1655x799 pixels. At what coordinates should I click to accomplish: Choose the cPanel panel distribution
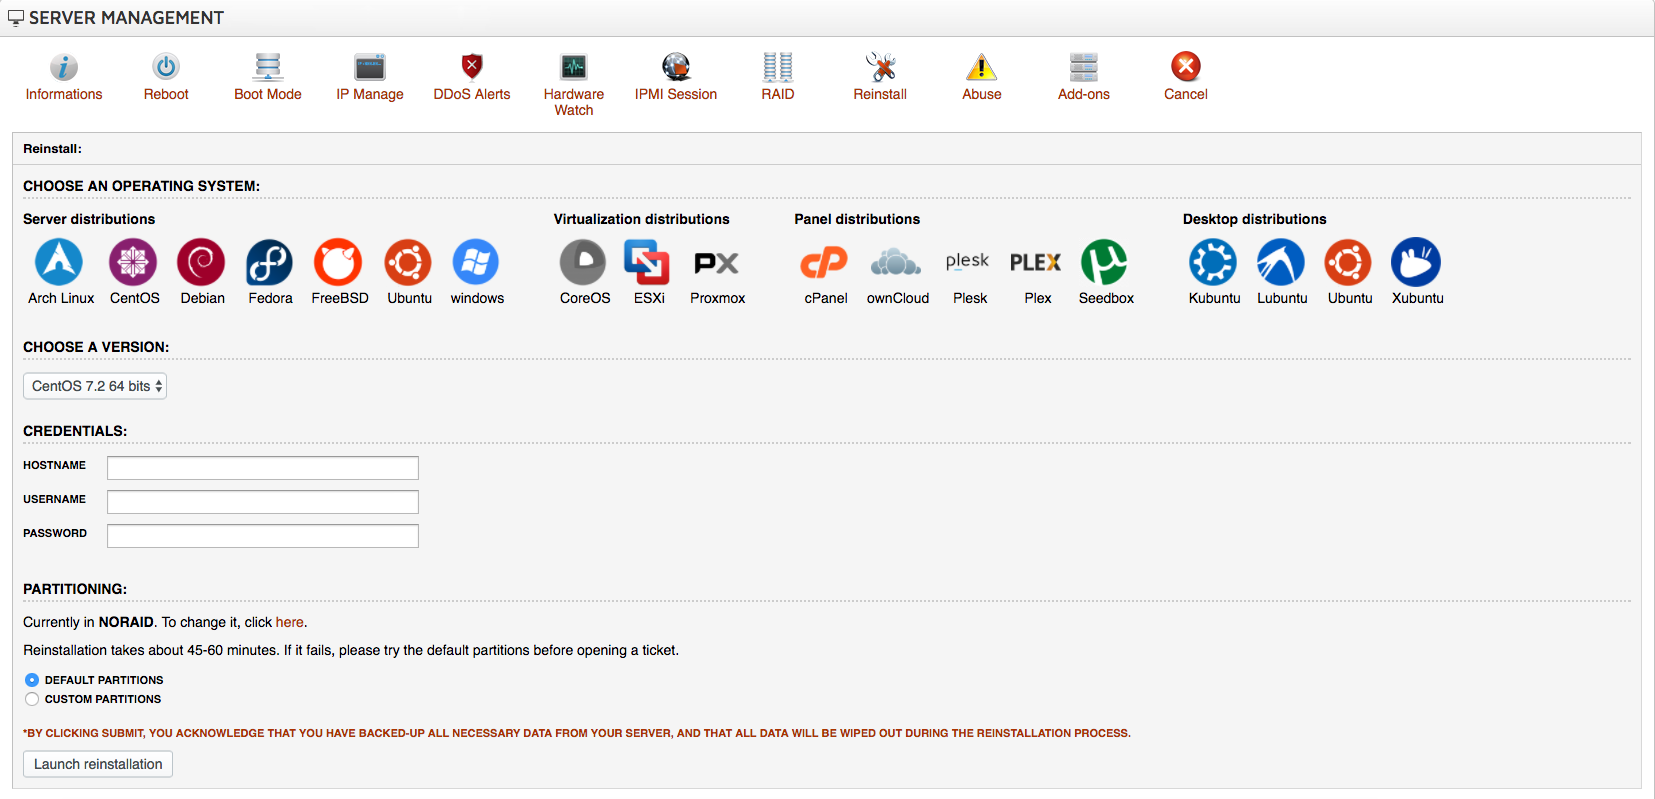[824, 263]
